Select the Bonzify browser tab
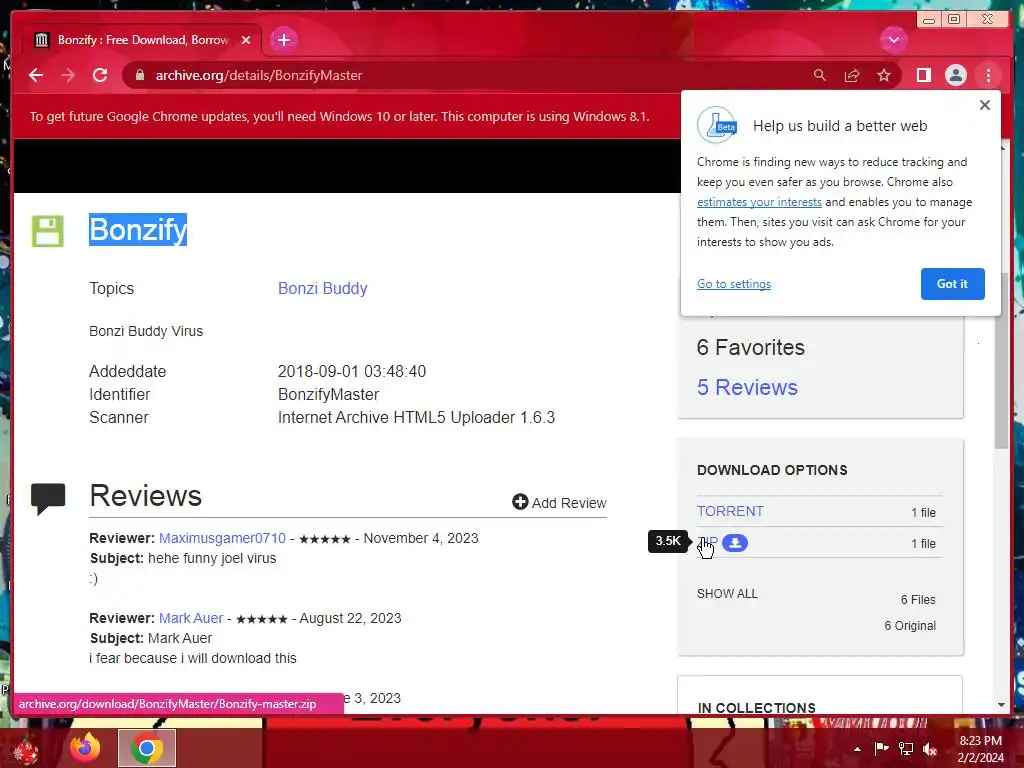Screen dimensions: 1024x768 tap(142, 40)
